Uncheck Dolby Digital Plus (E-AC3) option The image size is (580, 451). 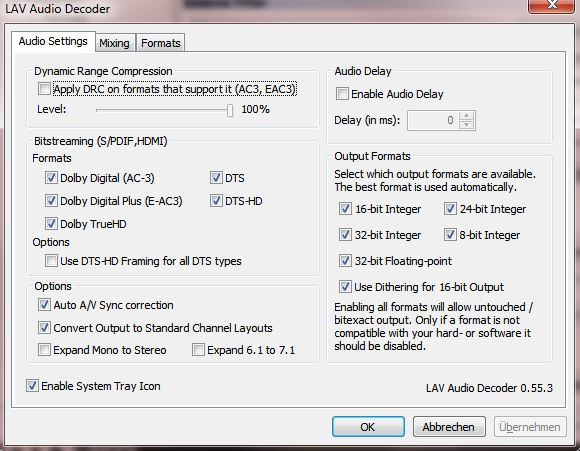[51, 201]
